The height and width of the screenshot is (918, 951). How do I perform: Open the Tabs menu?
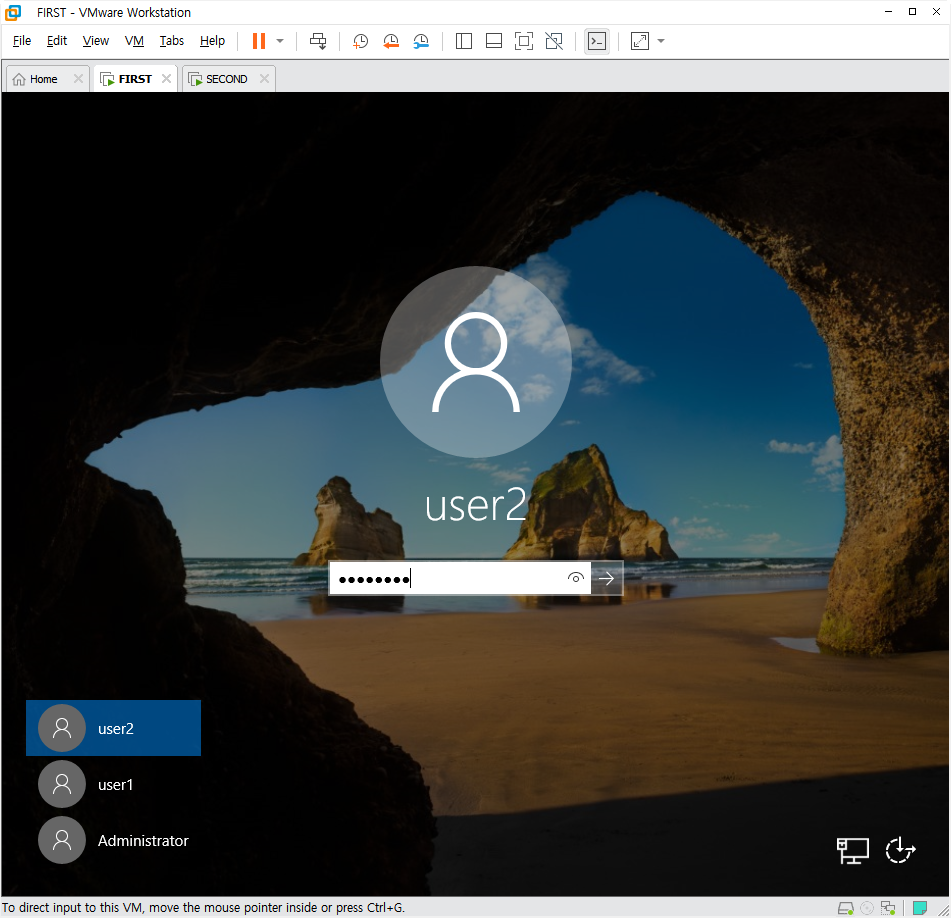coord(172,41)
